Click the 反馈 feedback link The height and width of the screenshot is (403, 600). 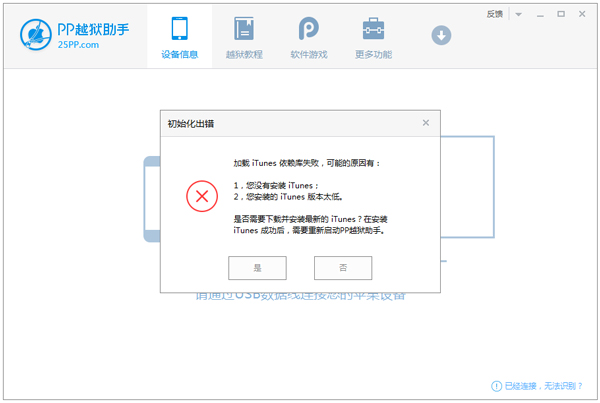click(494, 14)
